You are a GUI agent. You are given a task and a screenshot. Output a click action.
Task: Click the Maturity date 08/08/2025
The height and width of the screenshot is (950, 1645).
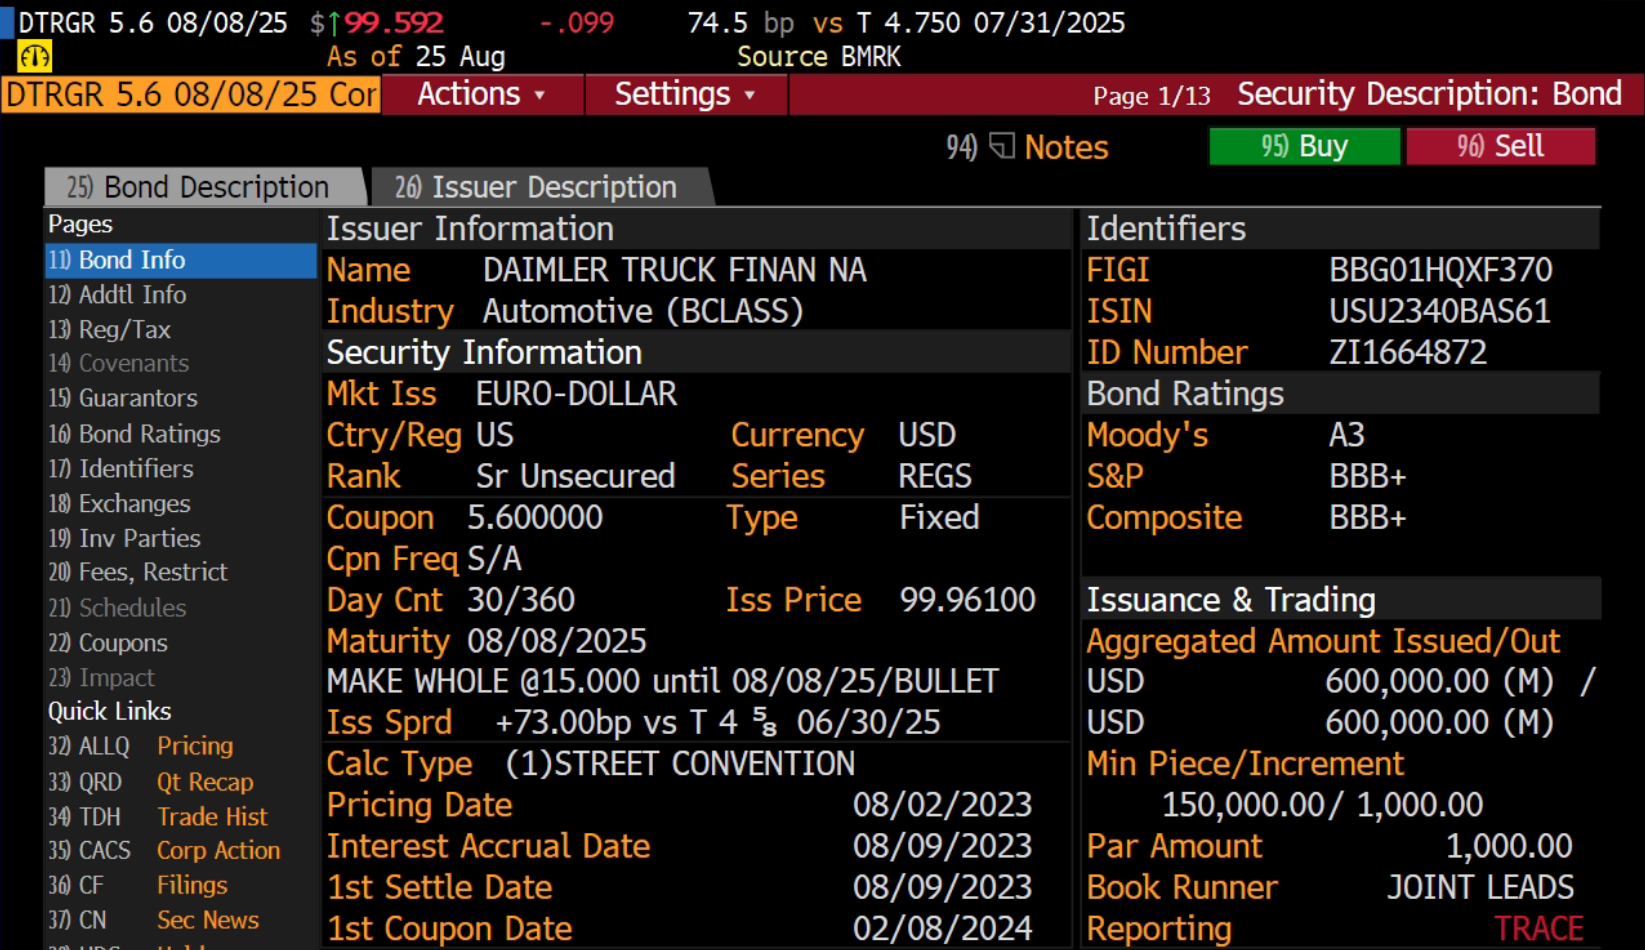click(556, 641)
